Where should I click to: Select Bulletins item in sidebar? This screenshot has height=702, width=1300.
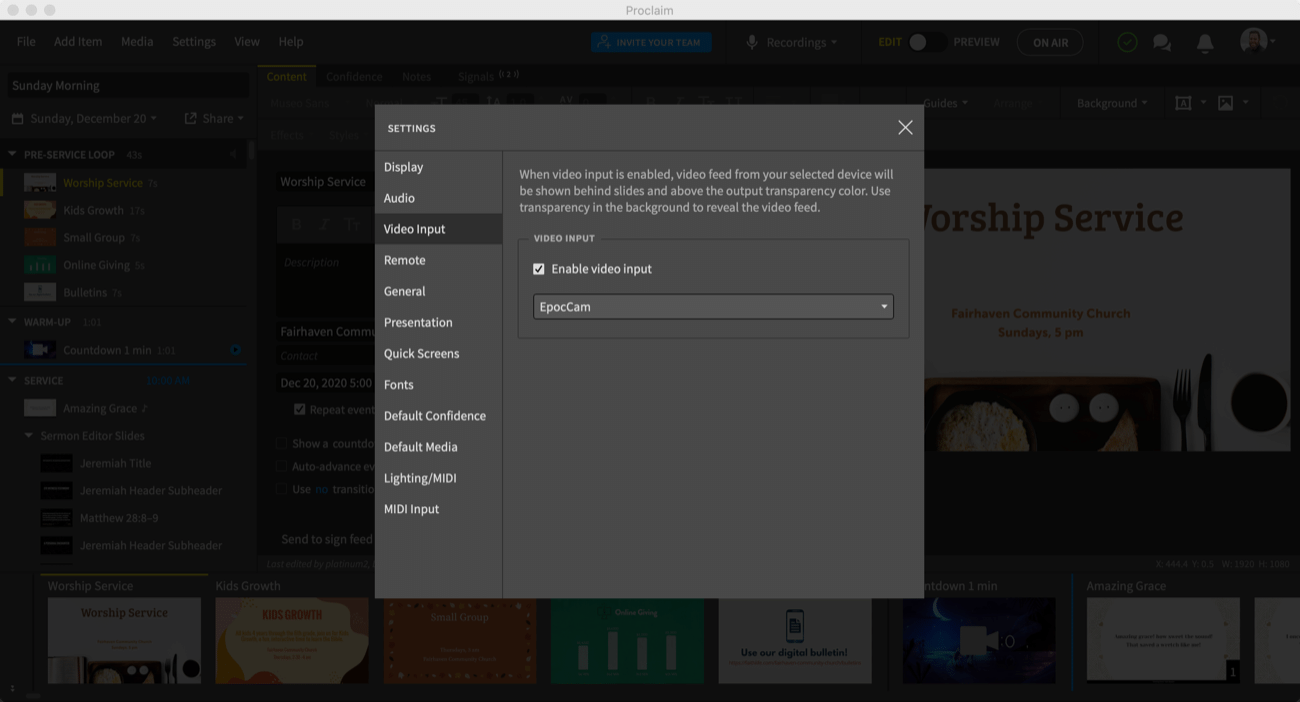[125, 292]
